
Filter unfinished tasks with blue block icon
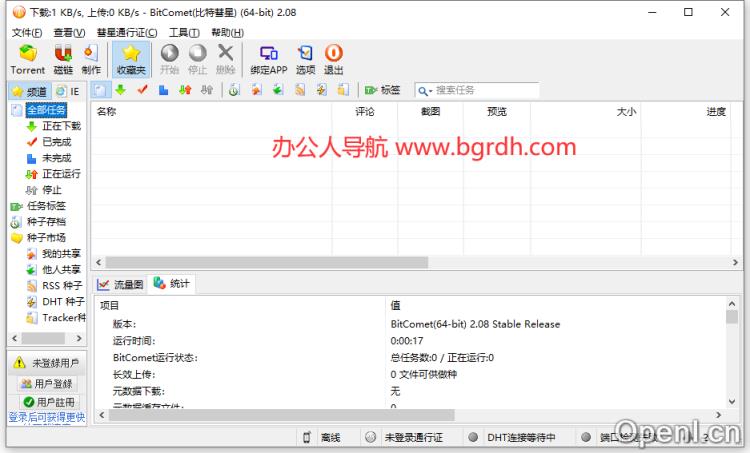164,90
